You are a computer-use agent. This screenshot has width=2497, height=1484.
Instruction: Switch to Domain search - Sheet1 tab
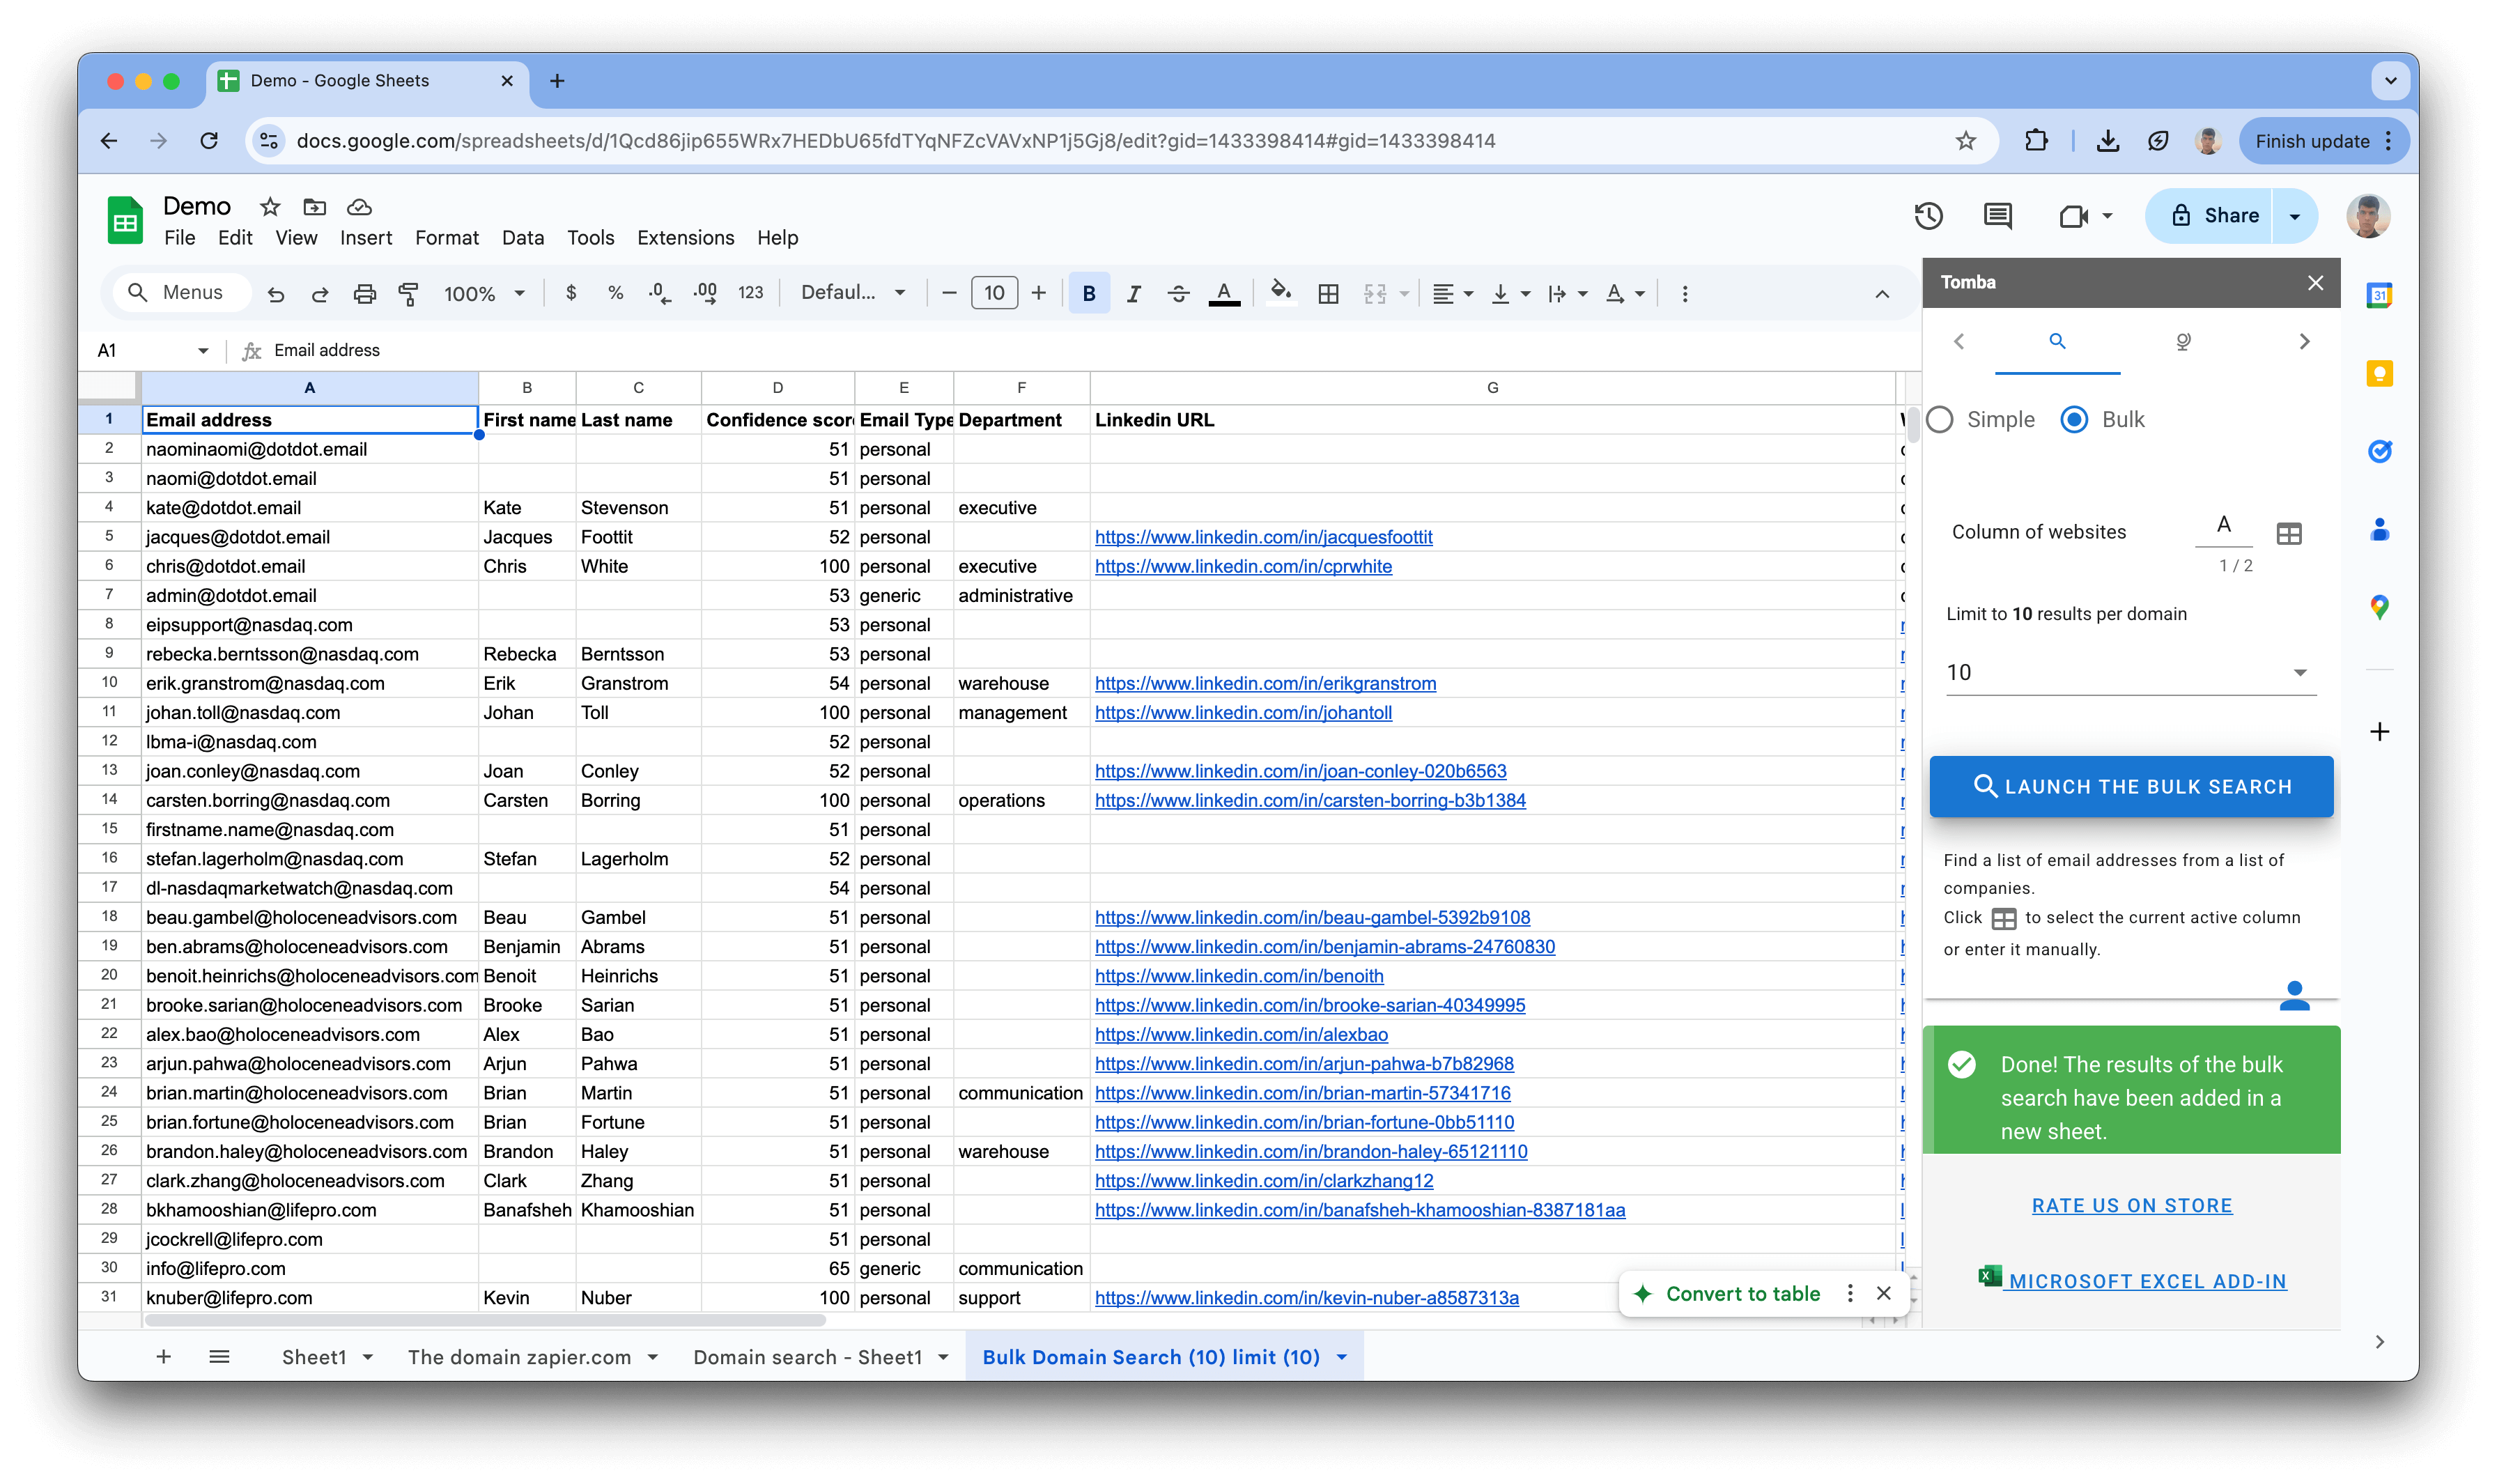pyautogui.click(x=808, y=1357)
